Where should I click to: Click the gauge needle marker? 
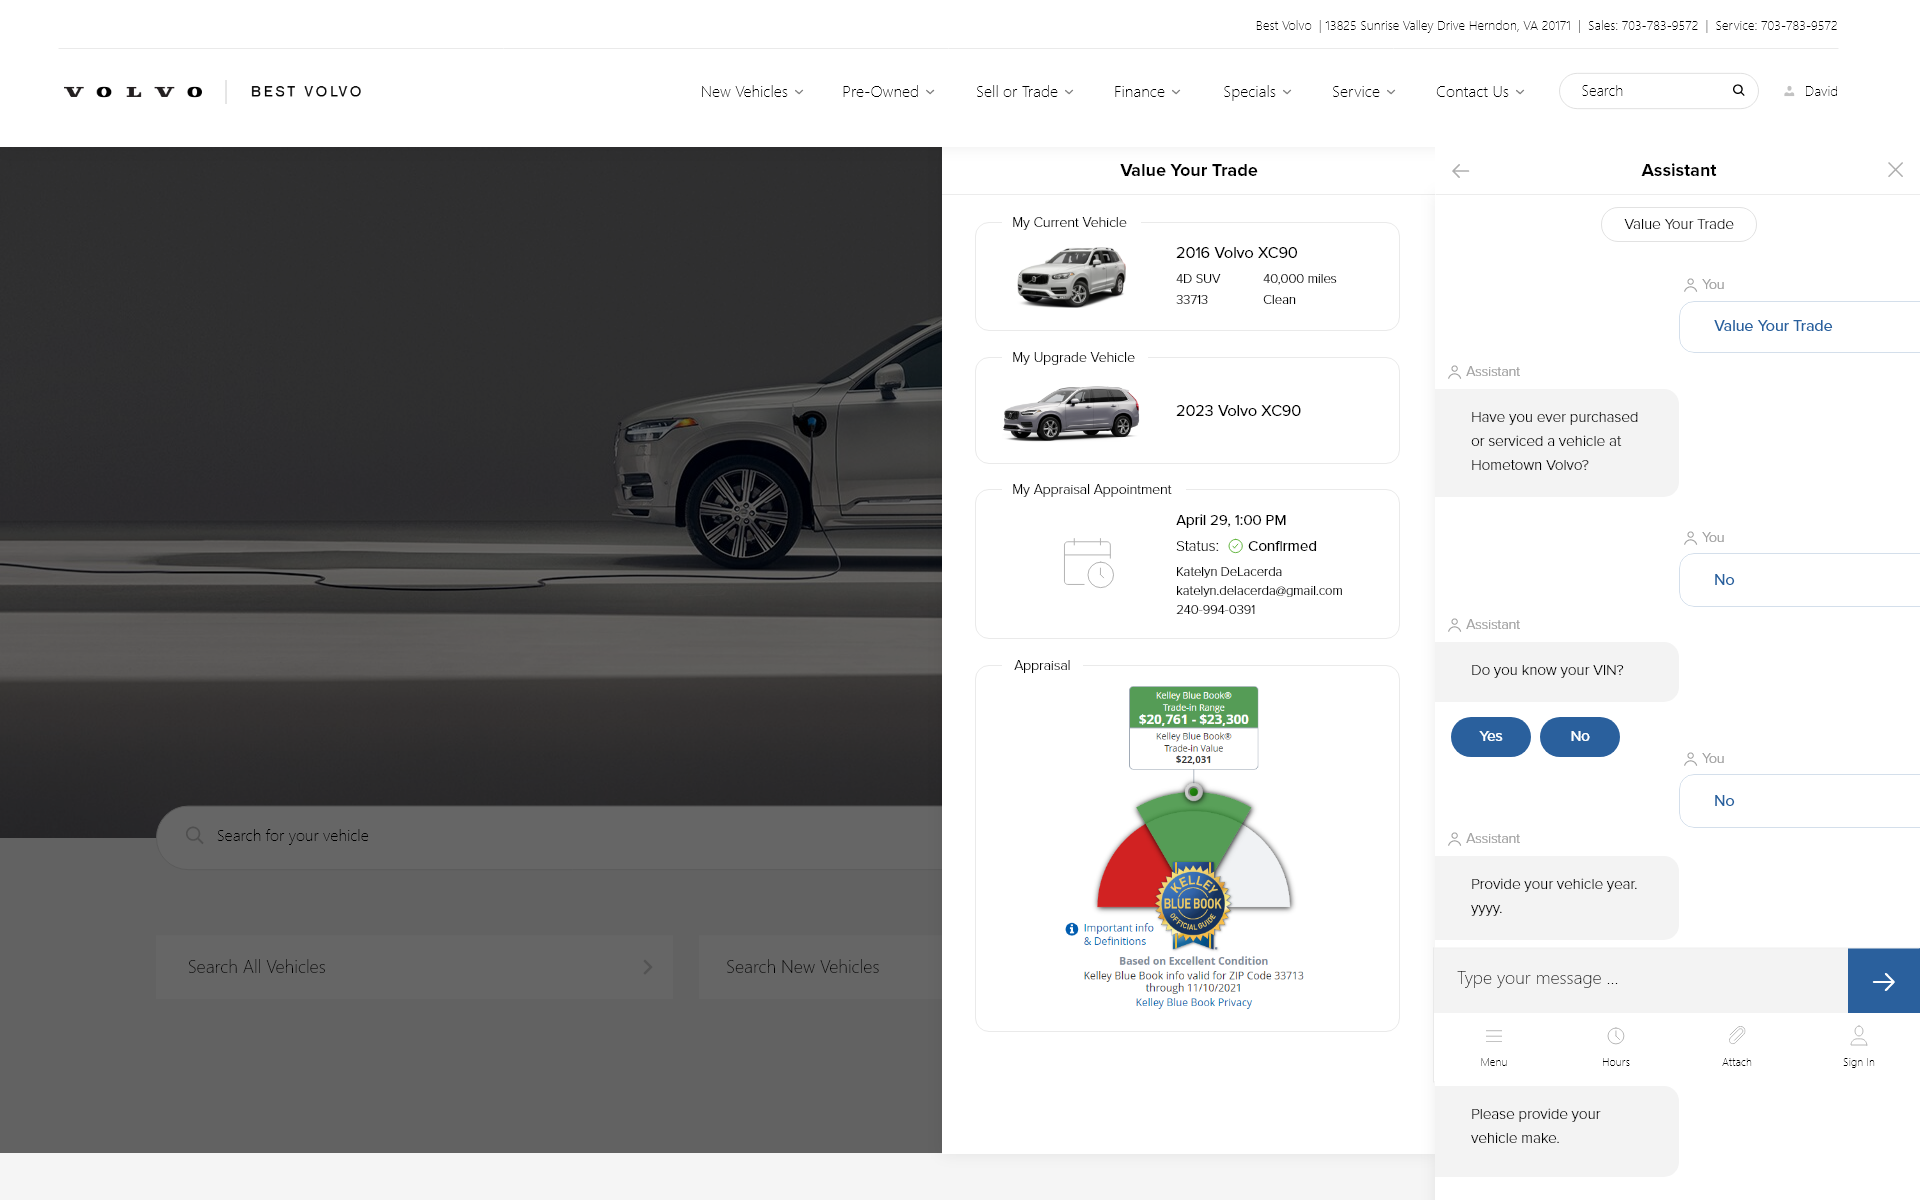[1193, 792]
